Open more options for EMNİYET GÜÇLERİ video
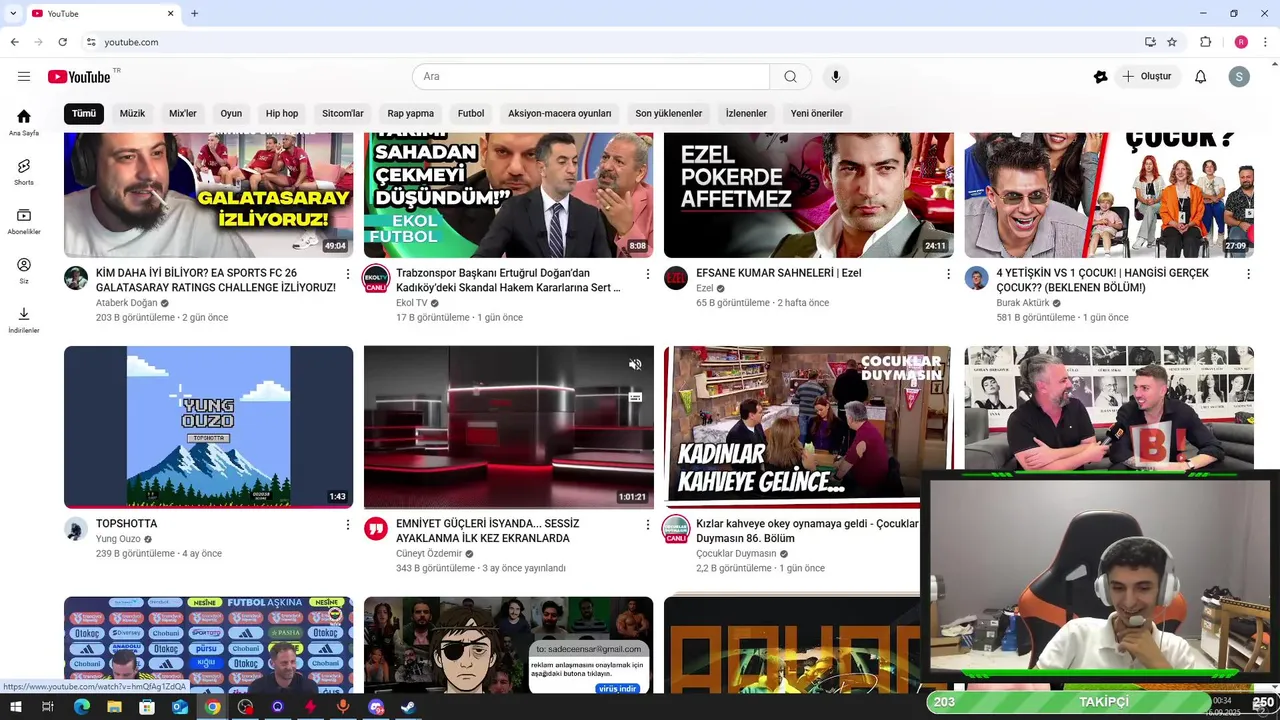 point(648,524)
